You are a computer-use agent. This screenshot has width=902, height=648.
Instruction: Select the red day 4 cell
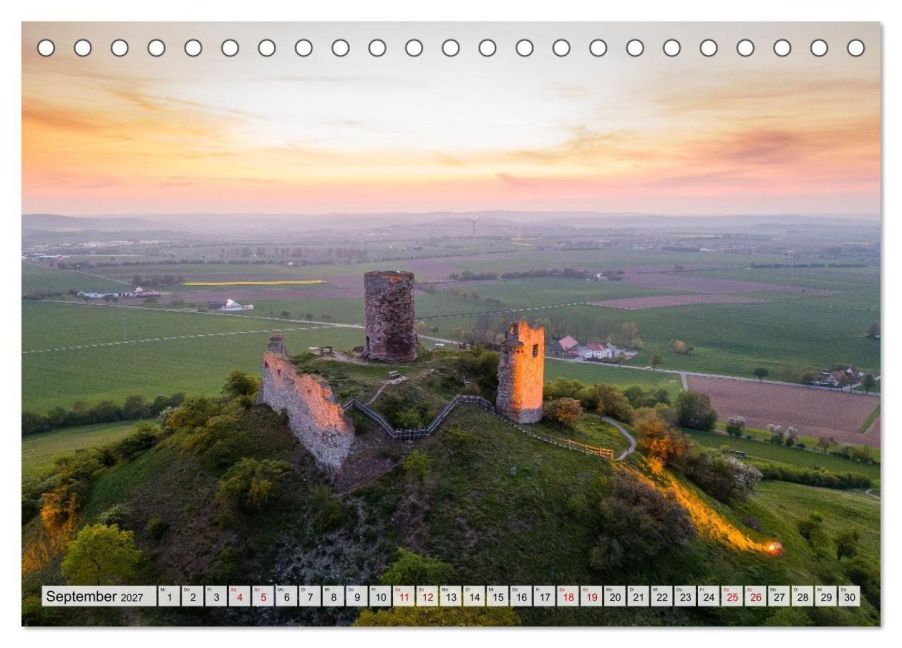pyautogui.click(x=240, y=596)
